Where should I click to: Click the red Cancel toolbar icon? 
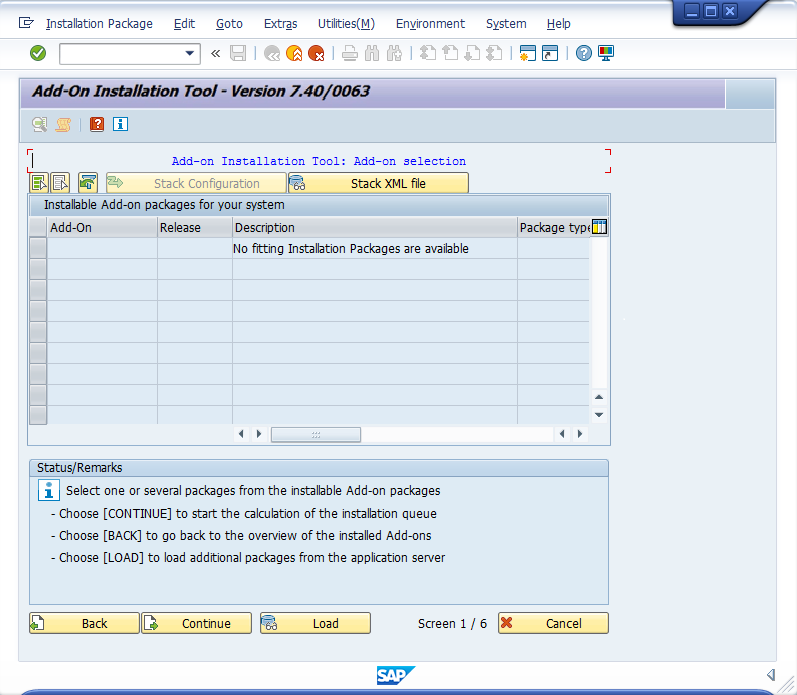[x=316, y=53]
